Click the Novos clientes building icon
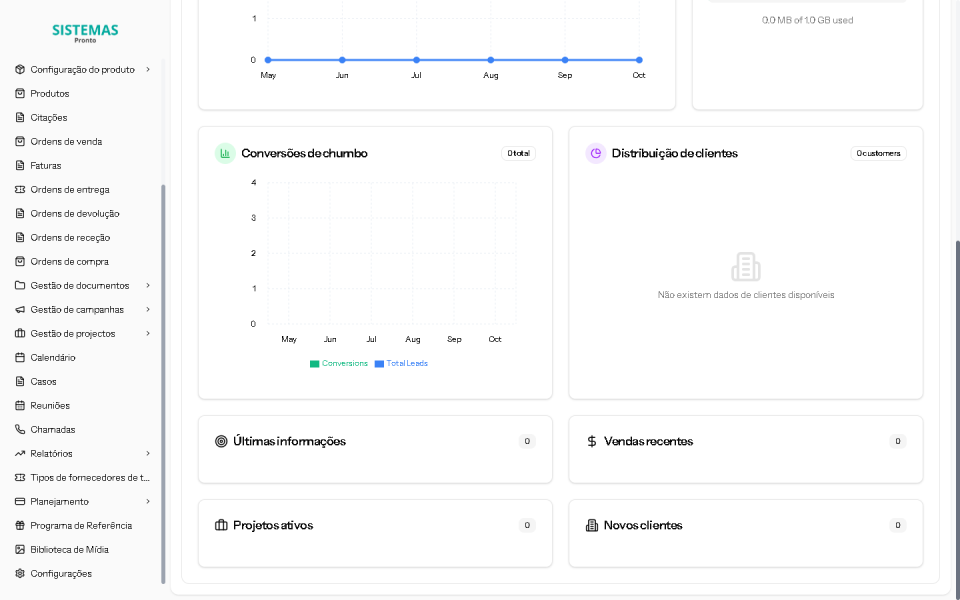The height and width of the screenshot is (600, 960). tap(593, 525)
